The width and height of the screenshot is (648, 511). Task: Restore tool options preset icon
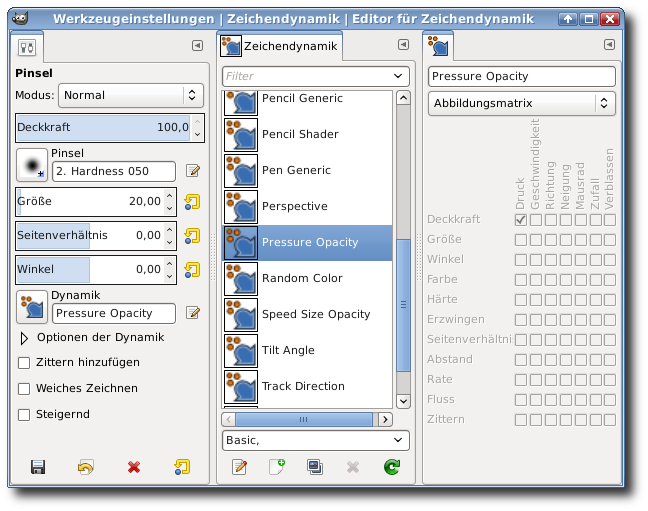[86, 467]
